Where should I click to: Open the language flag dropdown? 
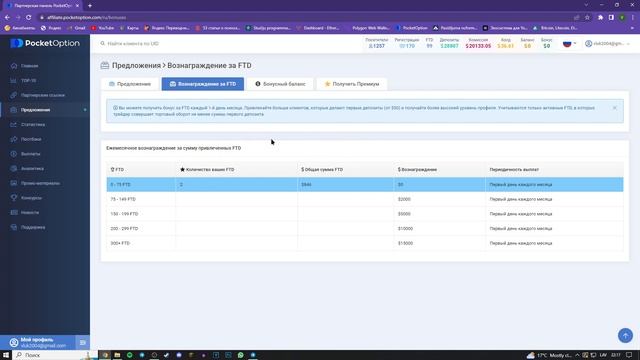coord(569,43)
